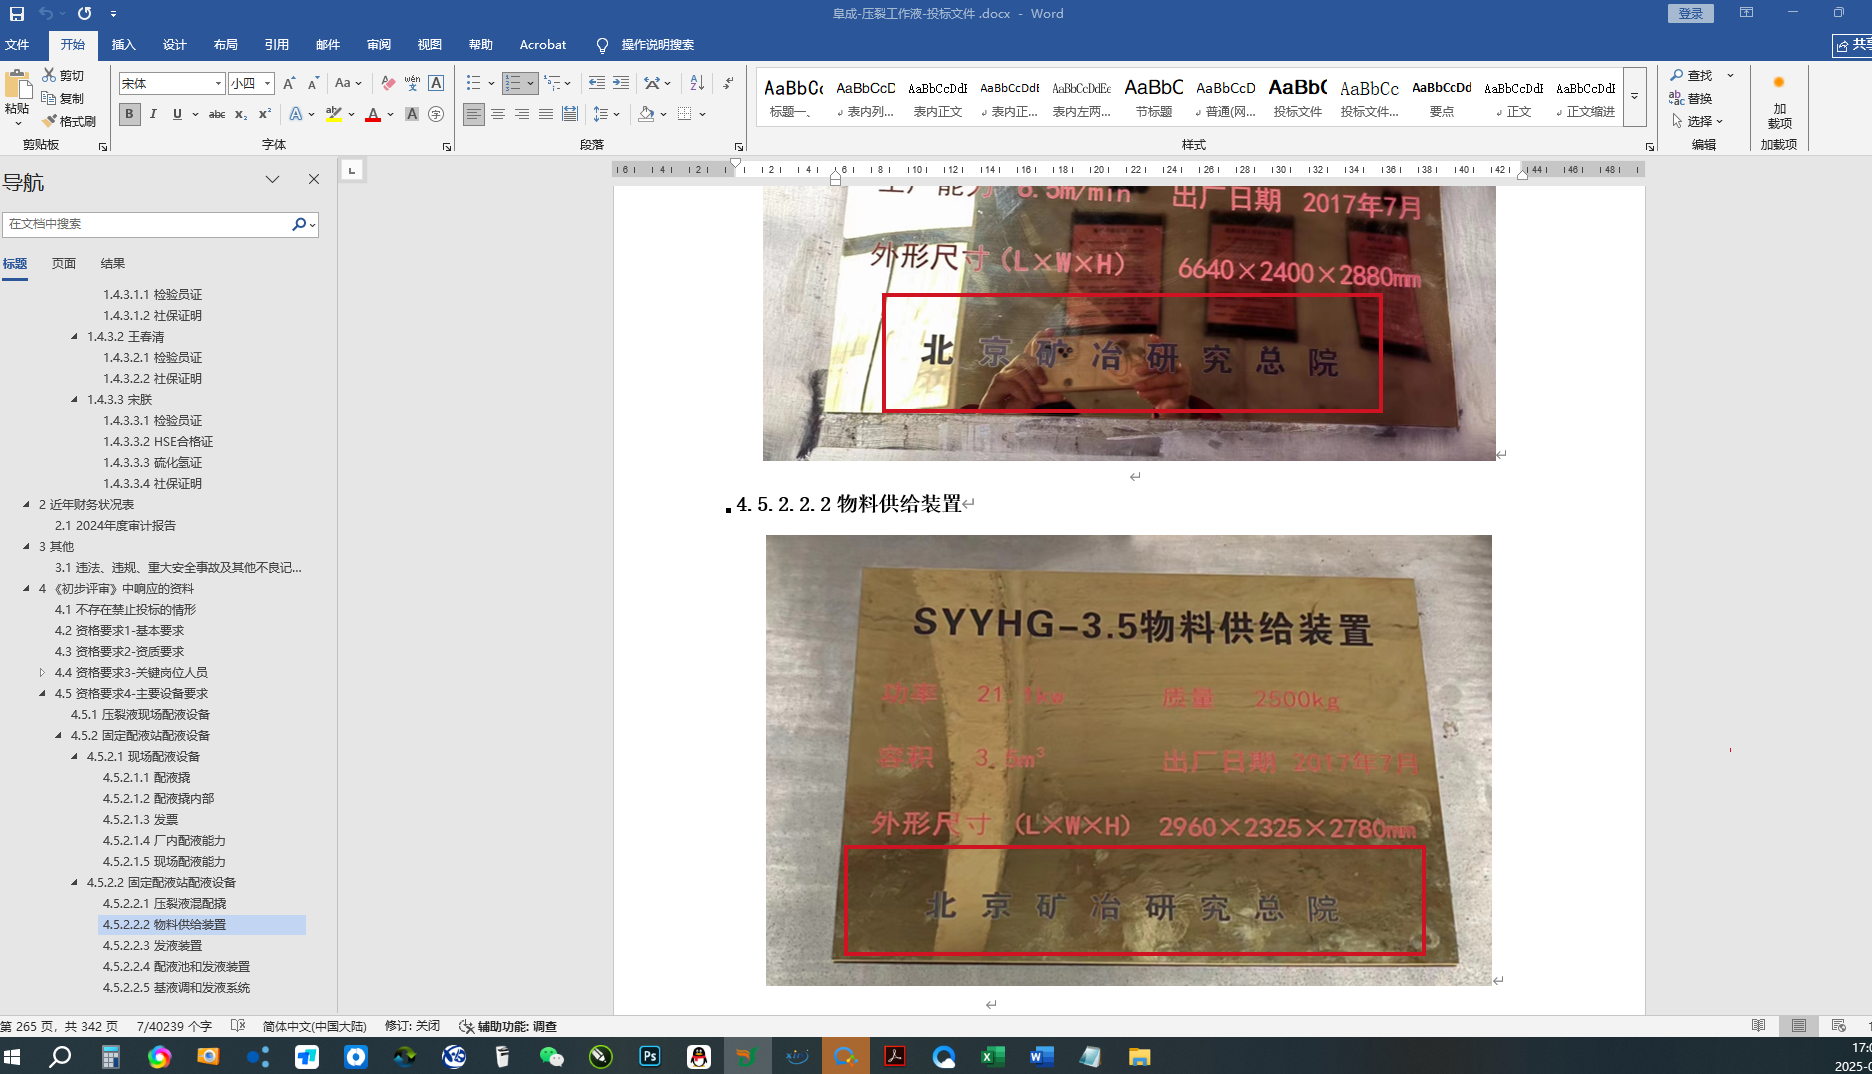This screenshot has width=1872, height=1074.
Task: Open the bullet list dropdown arrow
Action: 491,84
